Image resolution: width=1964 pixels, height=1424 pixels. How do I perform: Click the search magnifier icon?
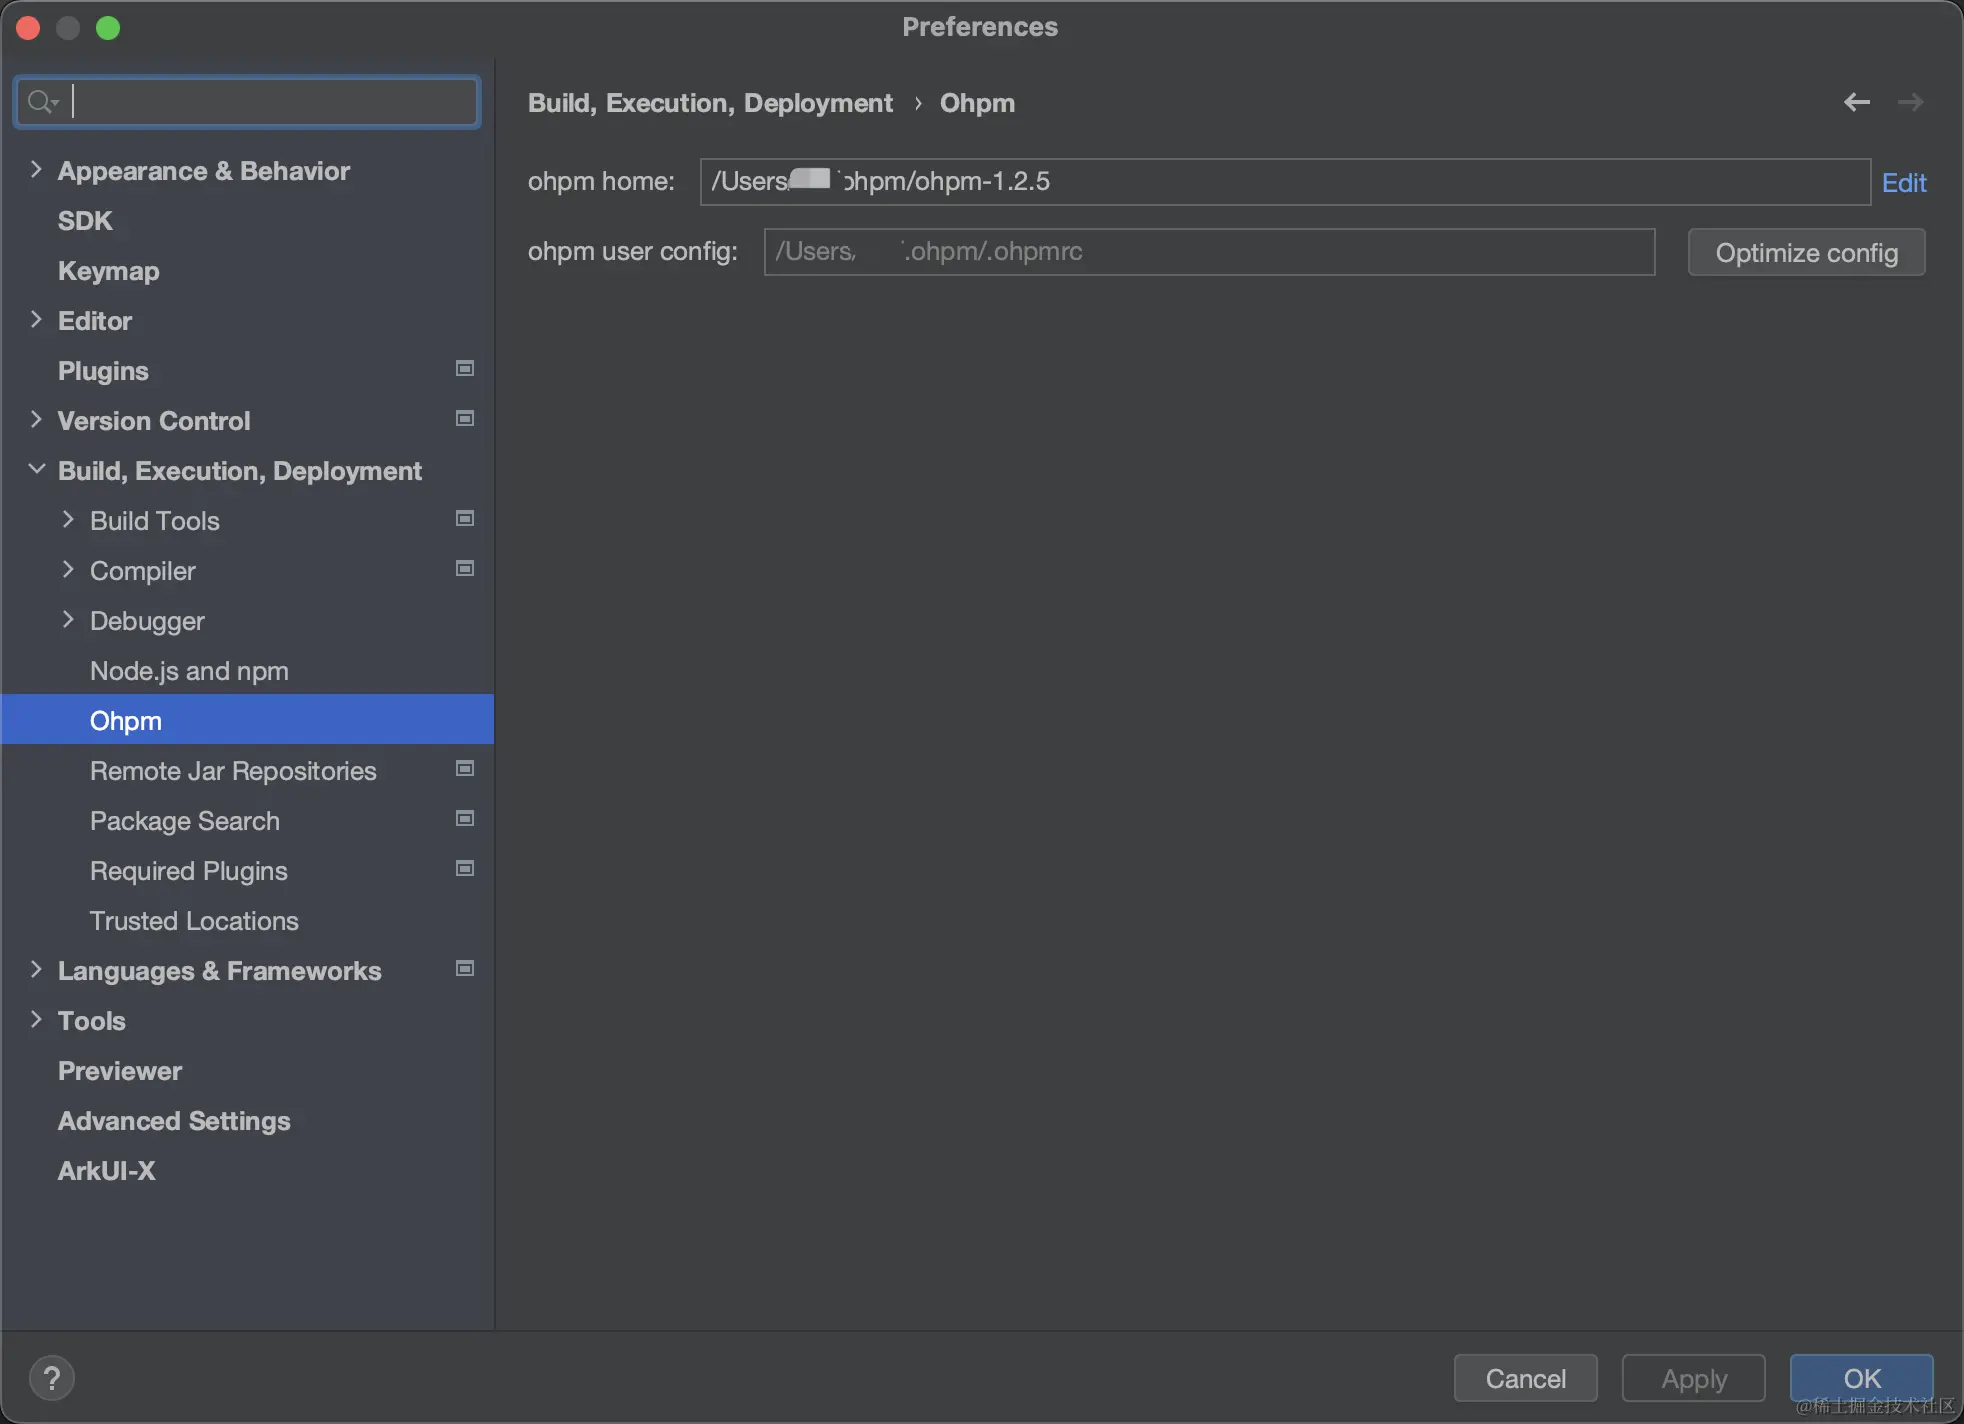[x=42, y=102]
